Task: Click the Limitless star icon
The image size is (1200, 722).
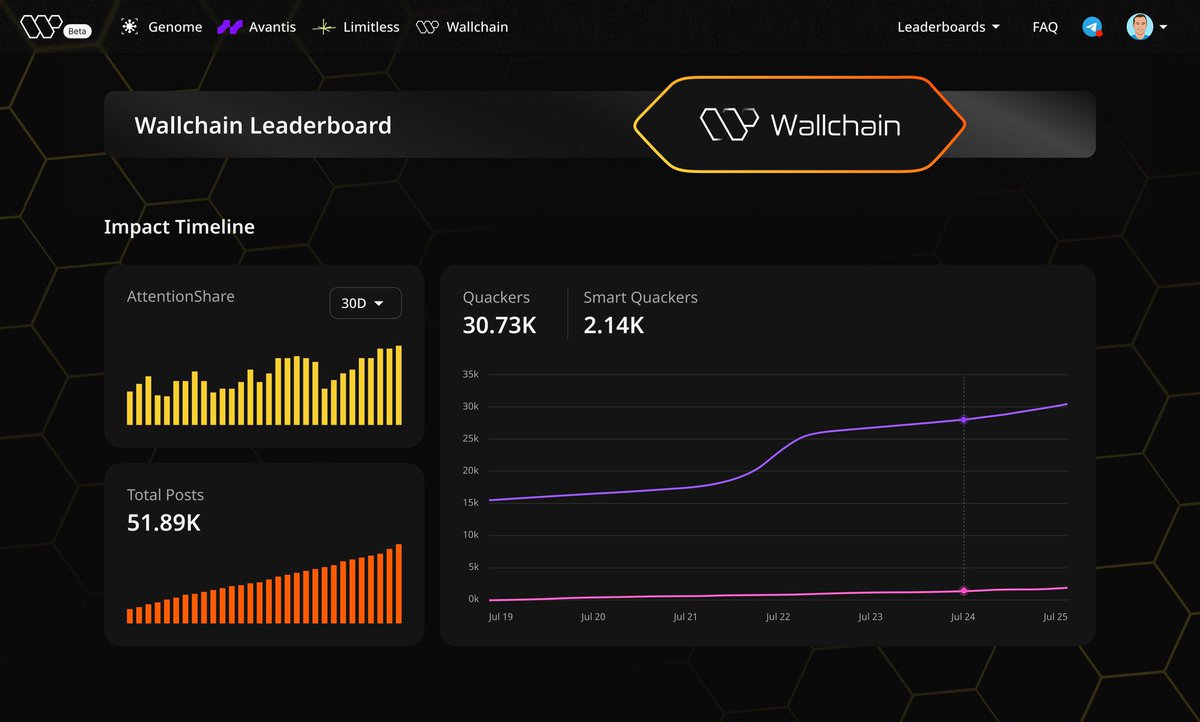Action: 324,27
